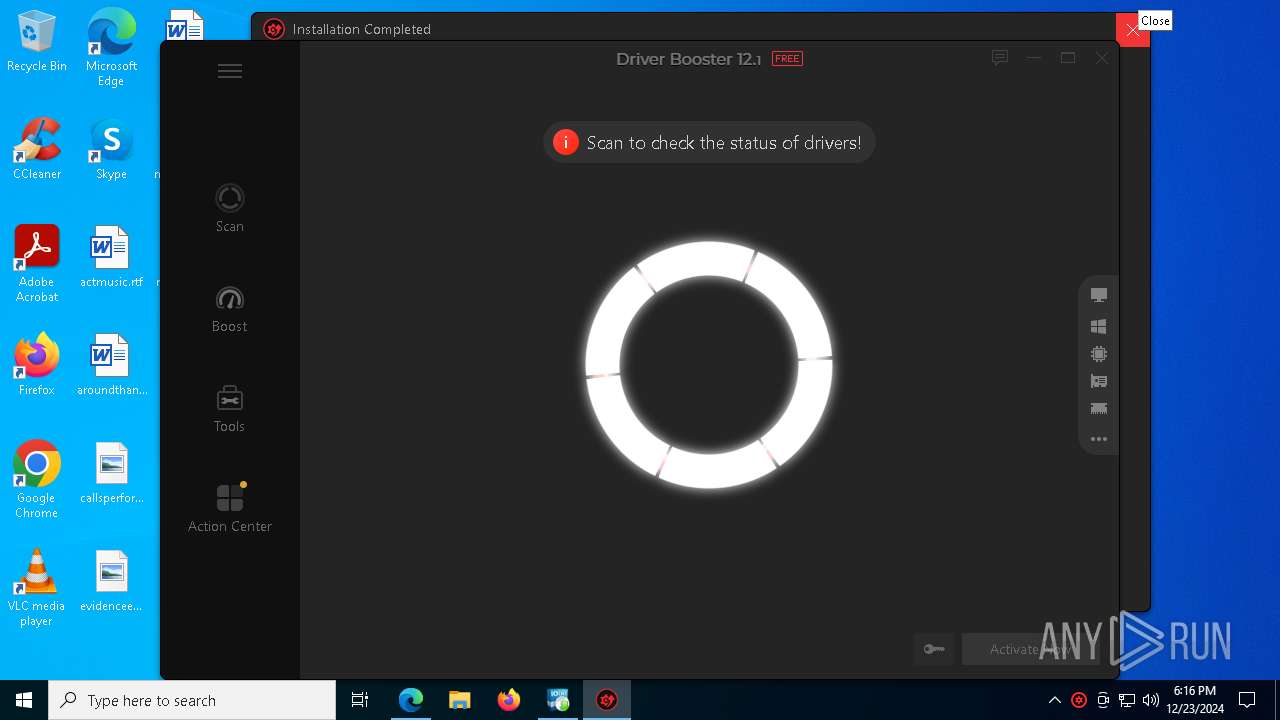Click the graphics card info icon
The width and height of the screenshot is (1280, 720).
click(1099, 381)
